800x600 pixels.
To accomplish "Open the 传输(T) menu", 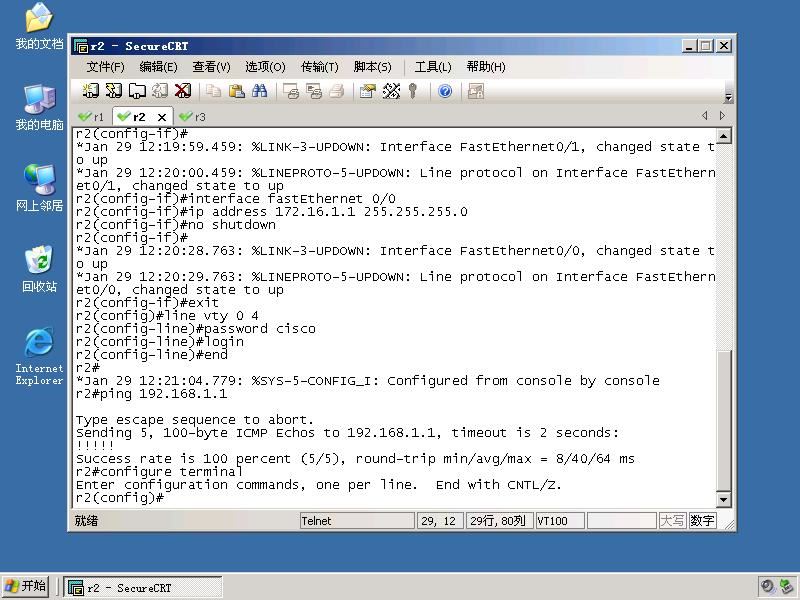I will pos(319,67).
